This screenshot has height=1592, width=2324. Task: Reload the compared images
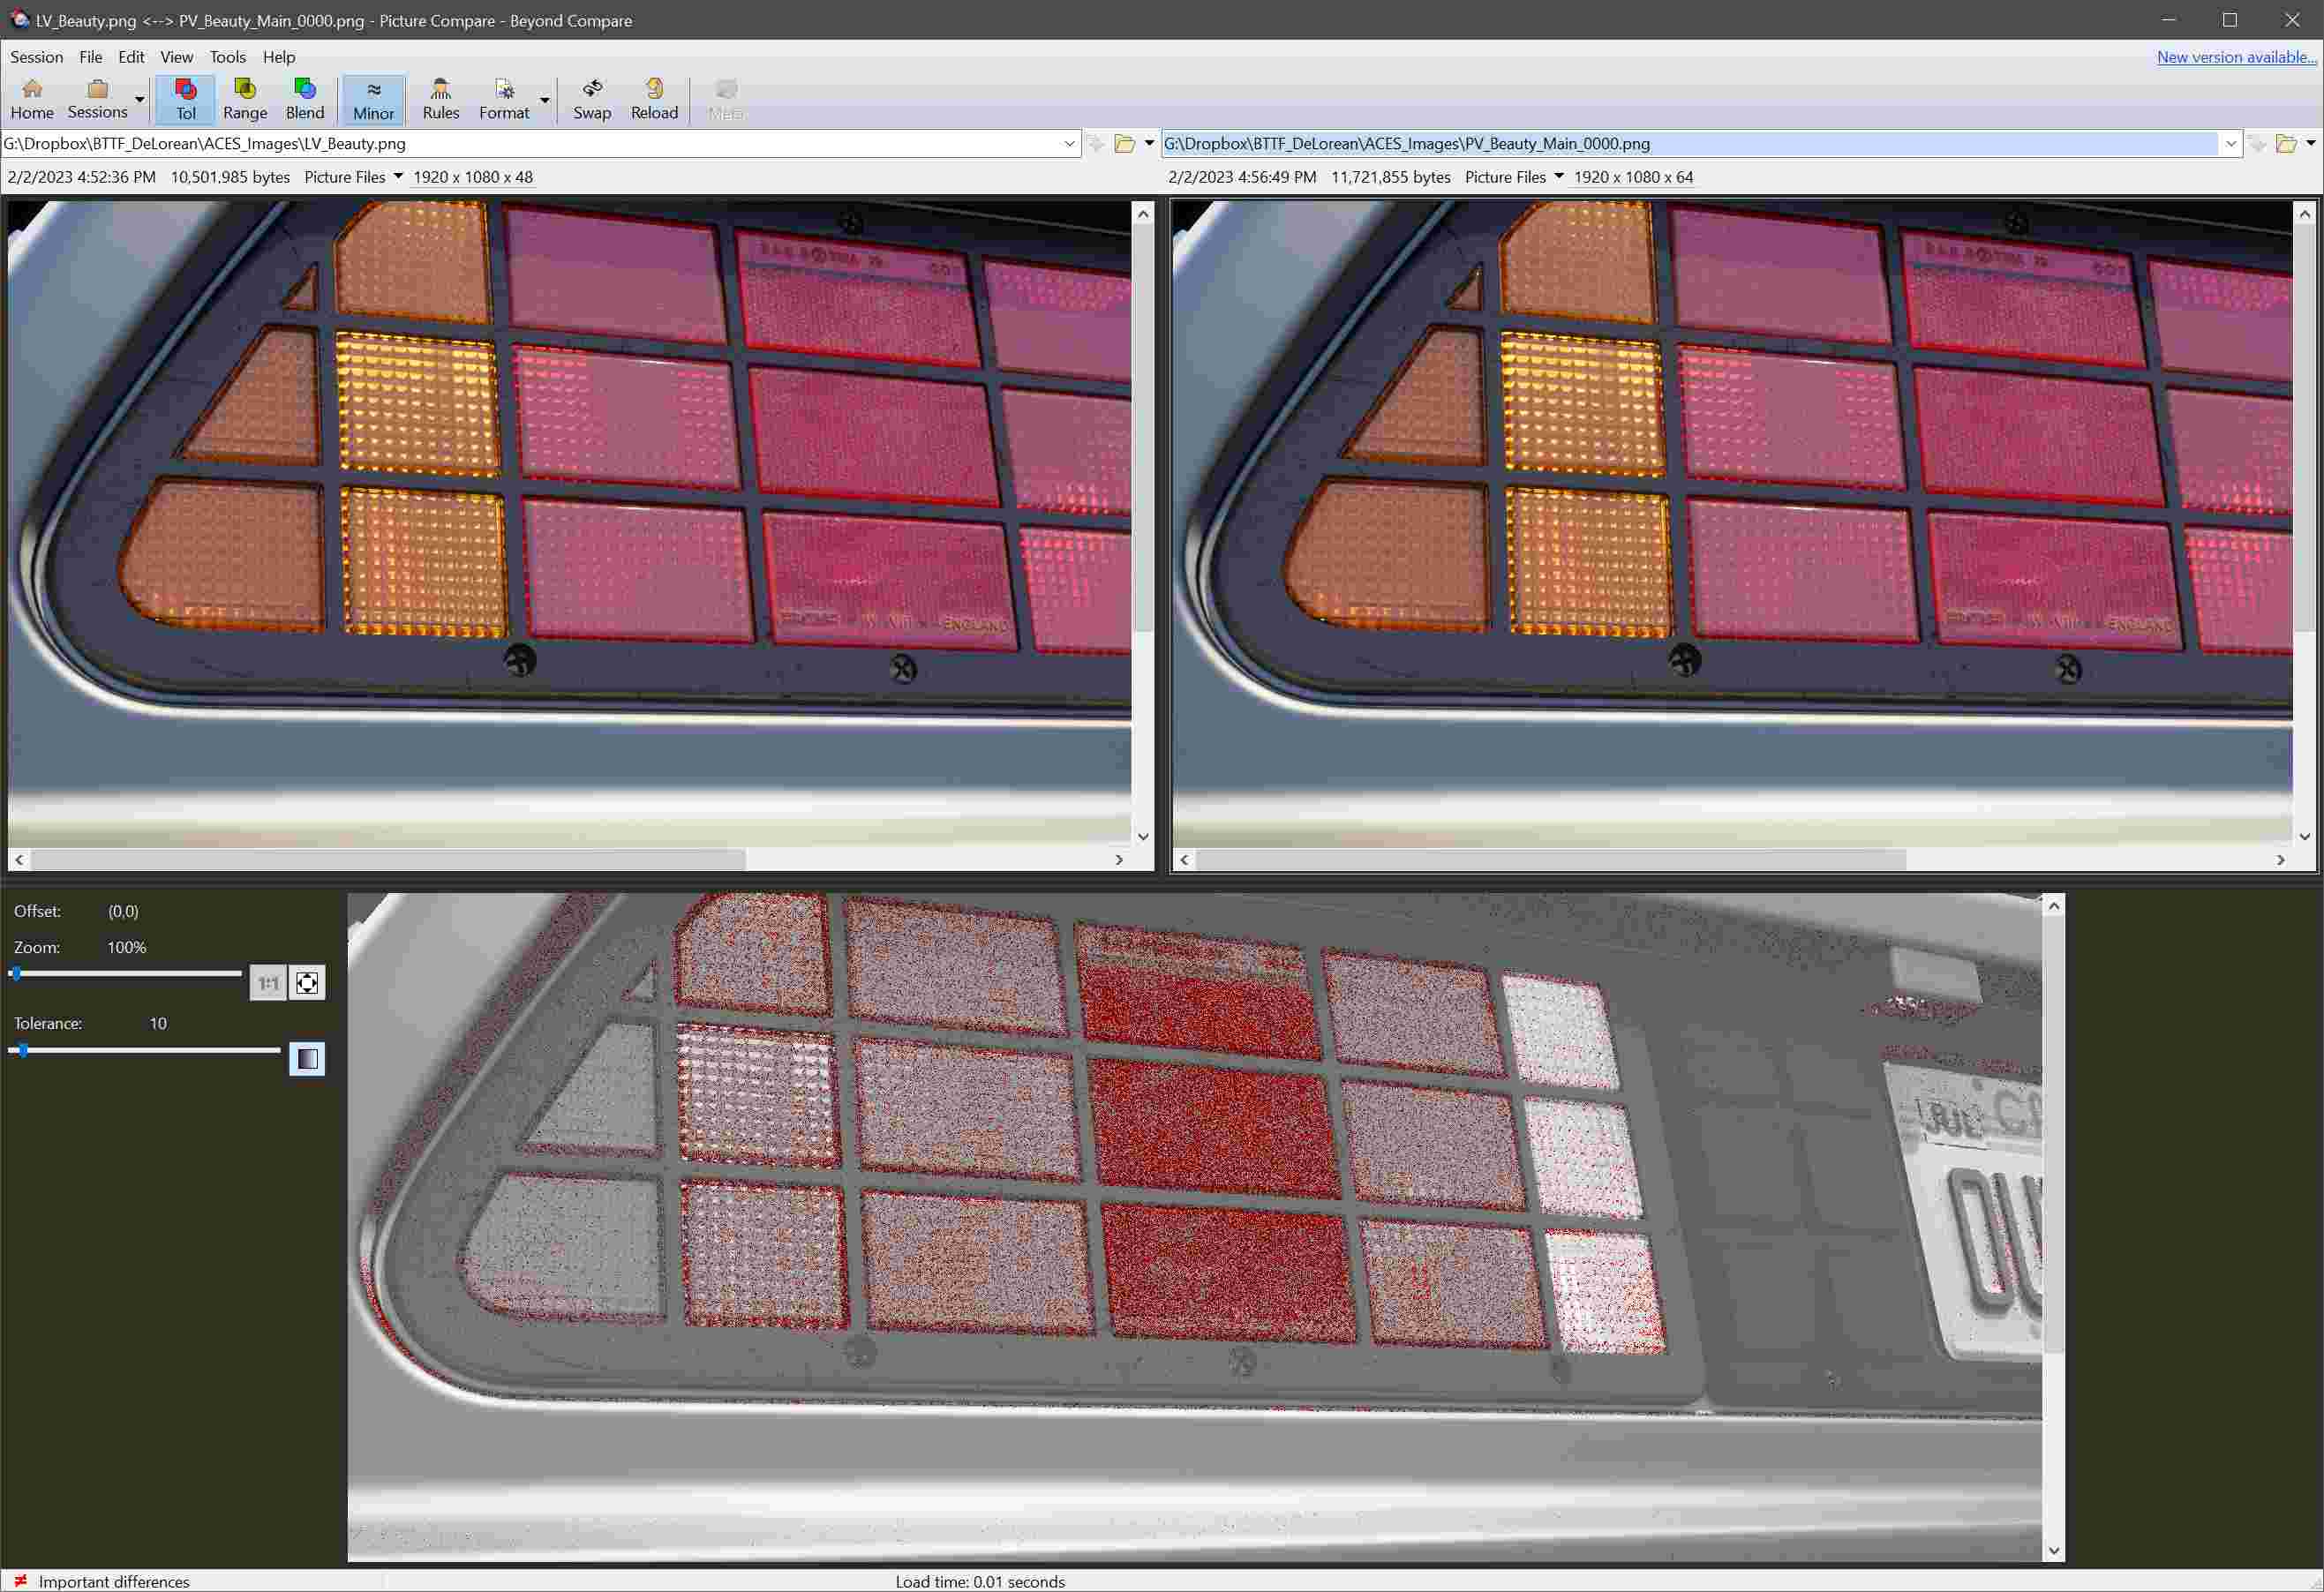coord(654,98)
